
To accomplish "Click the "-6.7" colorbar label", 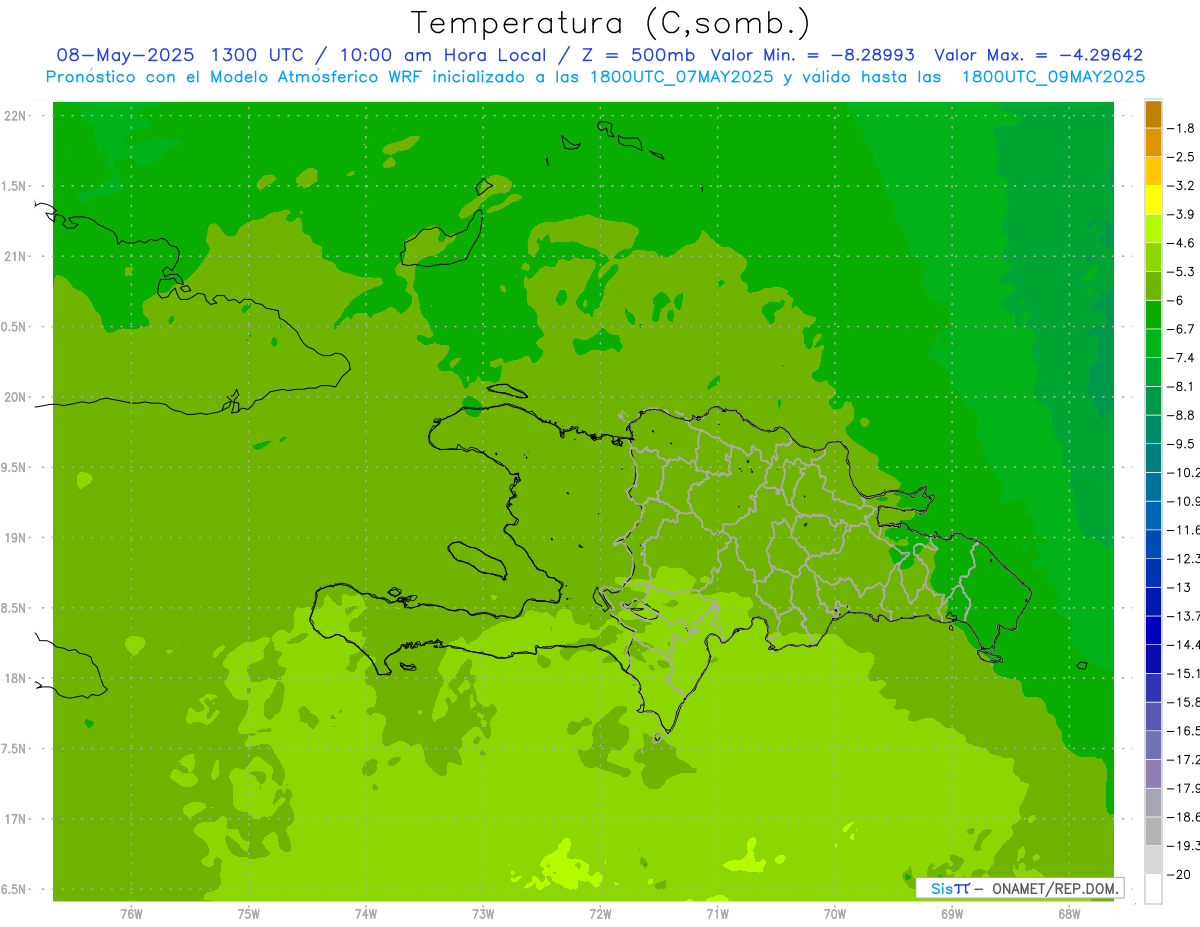I will pyautogui.click(x=1181, y=329).
